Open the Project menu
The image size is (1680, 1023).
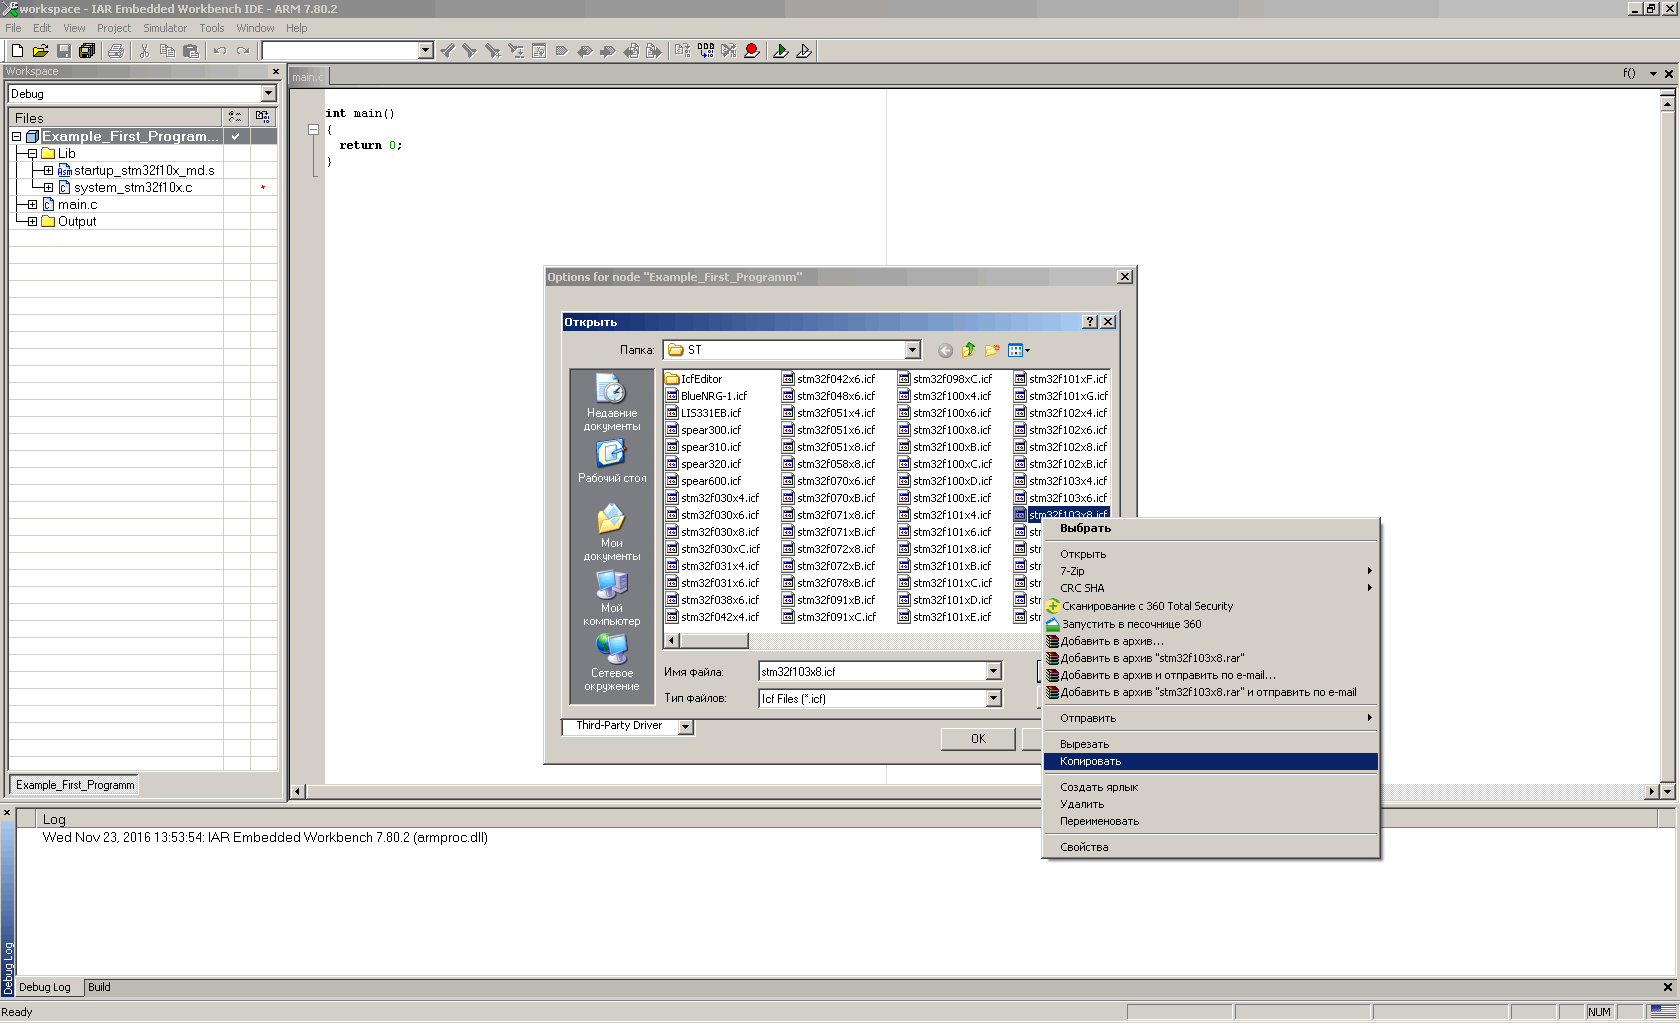point(113,28)
